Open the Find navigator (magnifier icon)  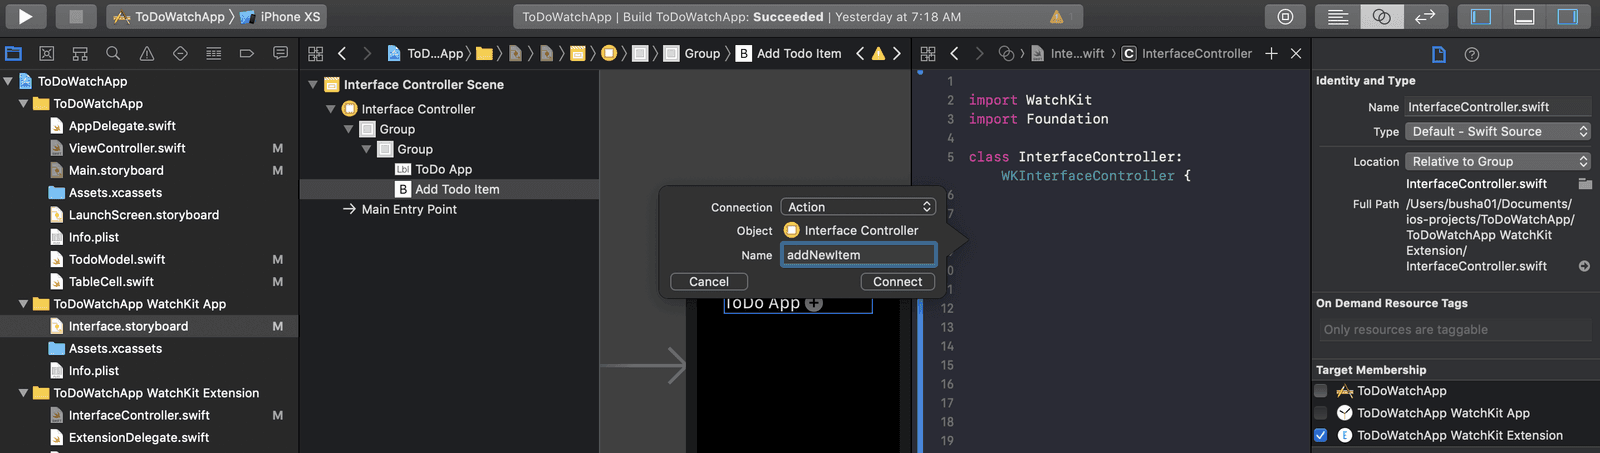pyautogui.click(x=113, y=54)
